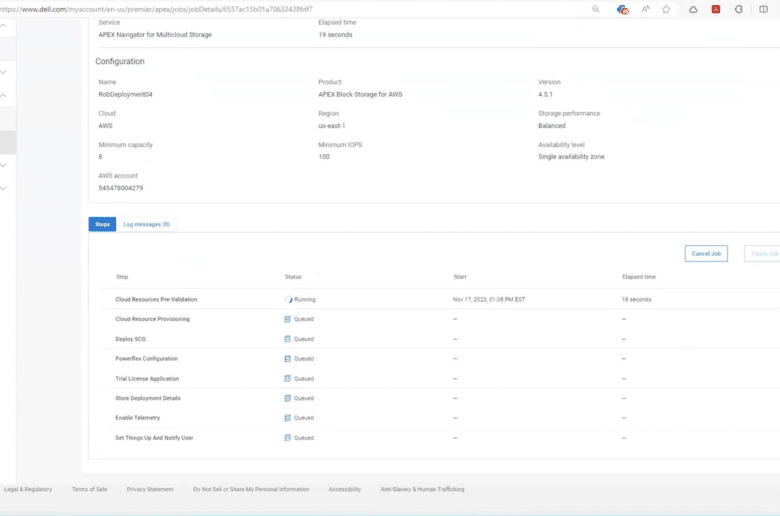Select Set Things Up And Notify User step
The width and height of the screenshot is (780, 516).
point(154,438)
